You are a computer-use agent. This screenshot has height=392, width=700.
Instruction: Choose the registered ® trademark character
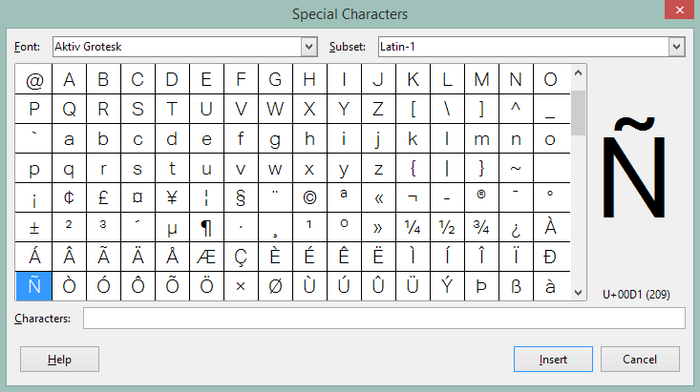tap(481, 198)
